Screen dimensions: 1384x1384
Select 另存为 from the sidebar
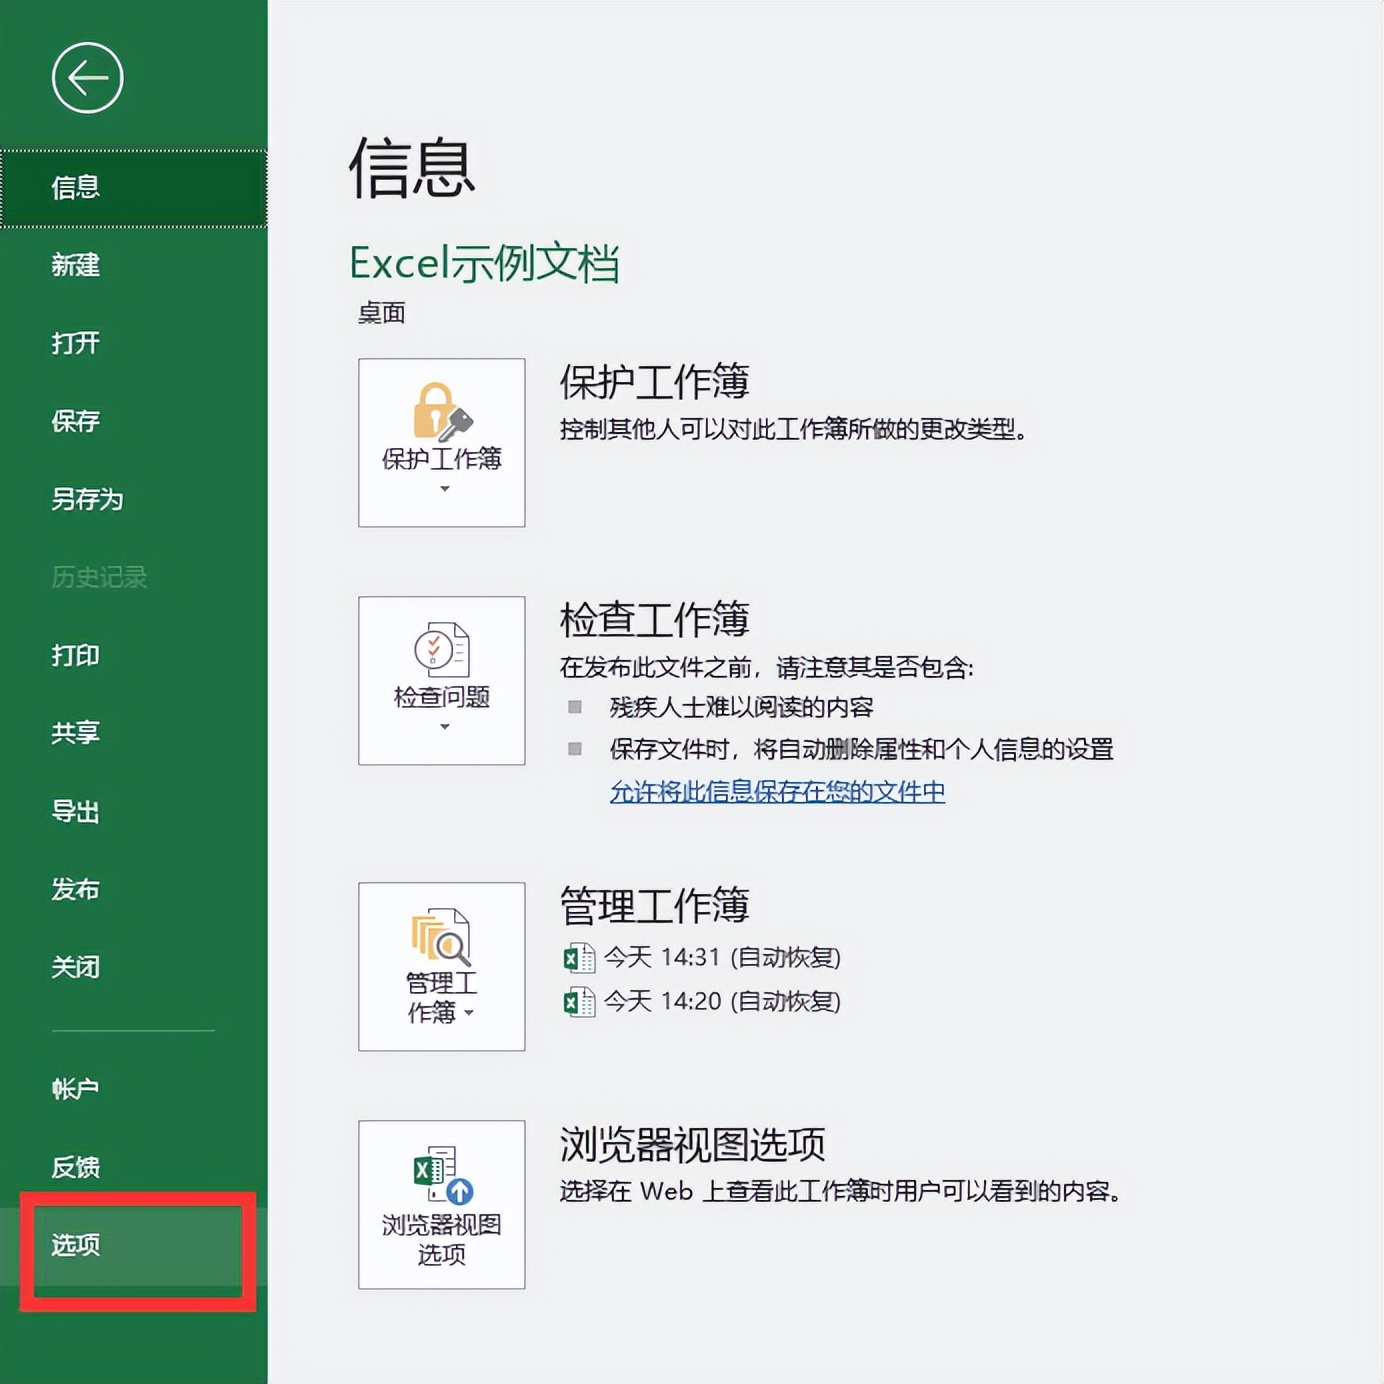[x=134, y=499]
